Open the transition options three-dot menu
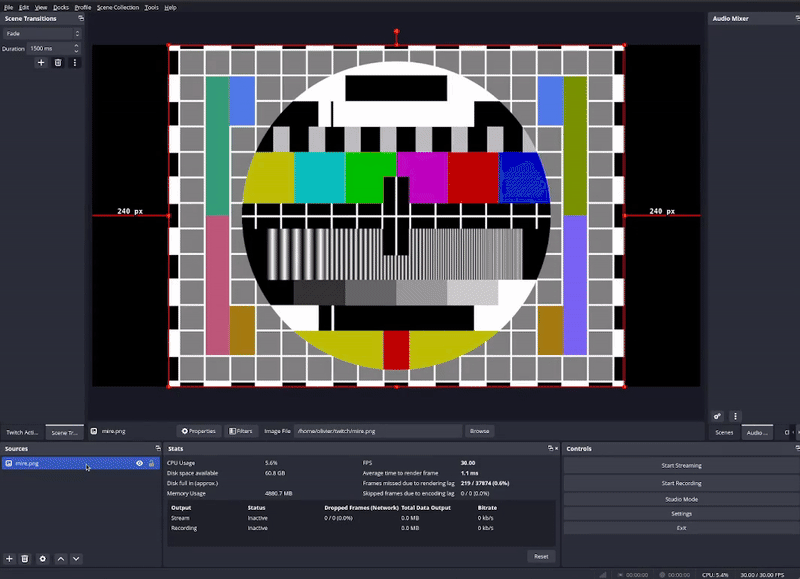Viewport: 800px width, 579px height. (x=75, y=62)
